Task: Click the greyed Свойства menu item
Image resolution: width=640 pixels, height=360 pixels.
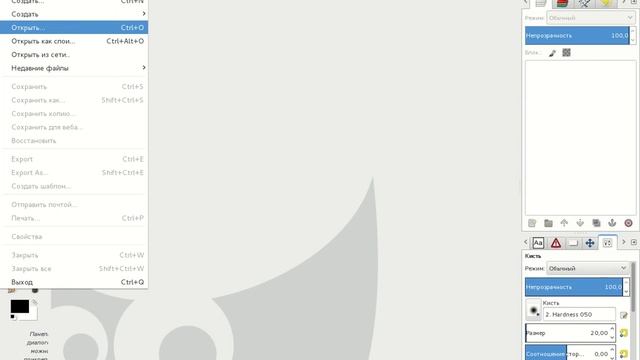Action: pyautogui.click(x=74, y=236)
